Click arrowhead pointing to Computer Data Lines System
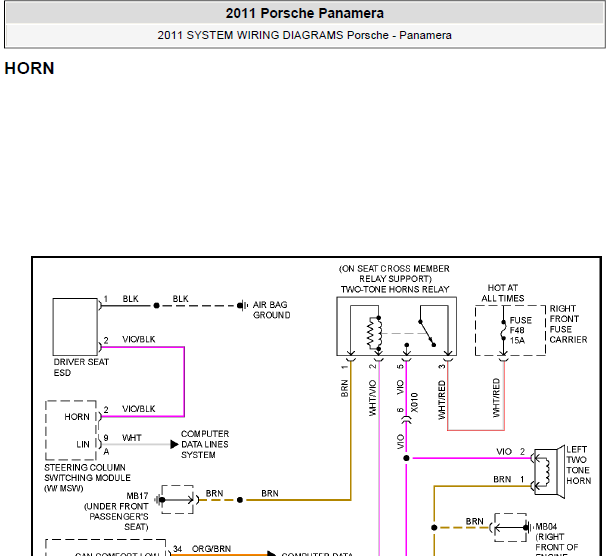 [175, 444]
